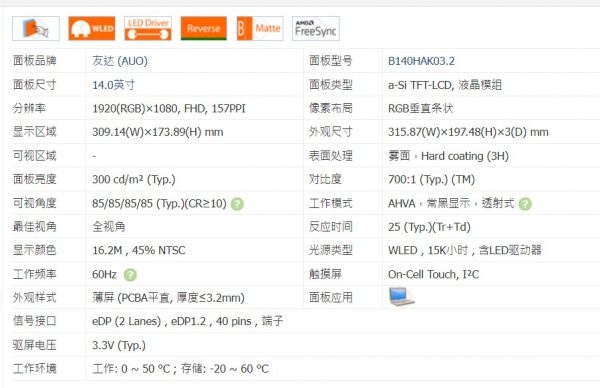This screenshot has width=600, height=388.
Task: Click the Reverse feature badge
Action: tap(204, 28)
